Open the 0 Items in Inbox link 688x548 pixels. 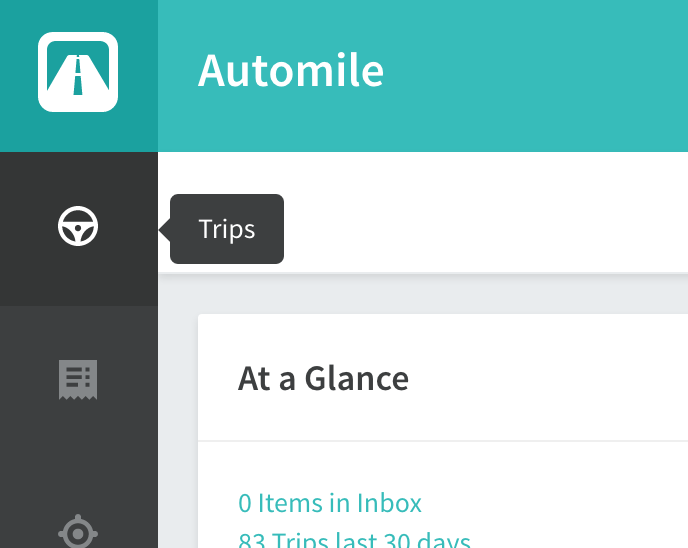click(330, 503)
